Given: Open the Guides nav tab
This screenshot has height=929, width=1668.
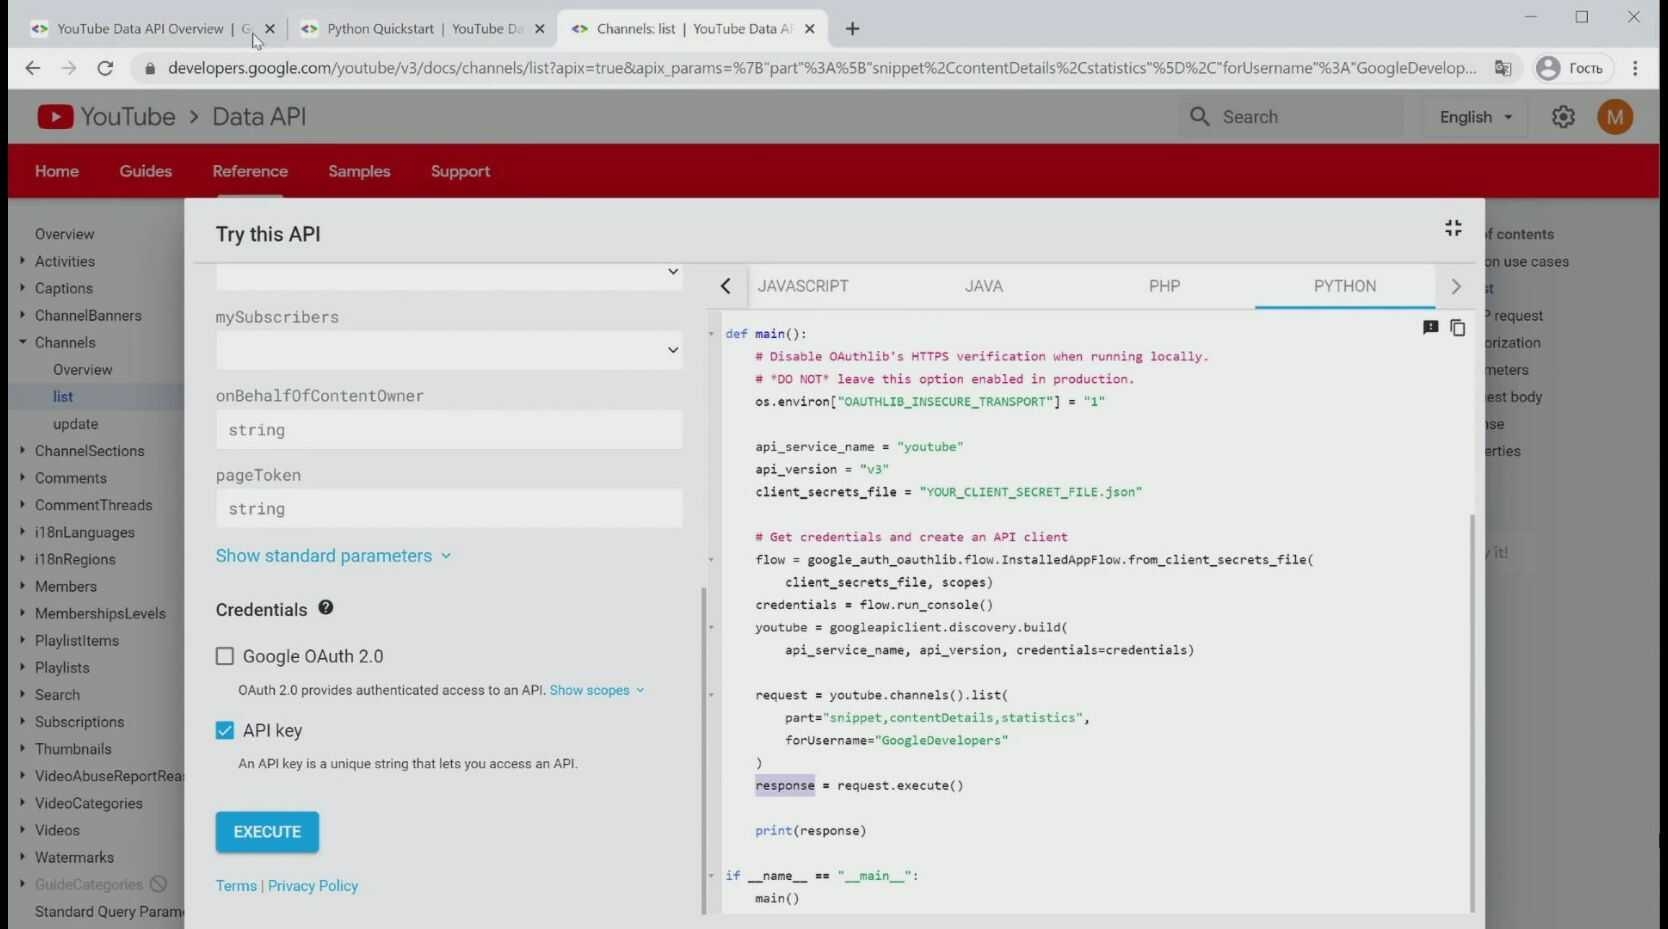Looking at the screenshot, I should pos(146,171).
